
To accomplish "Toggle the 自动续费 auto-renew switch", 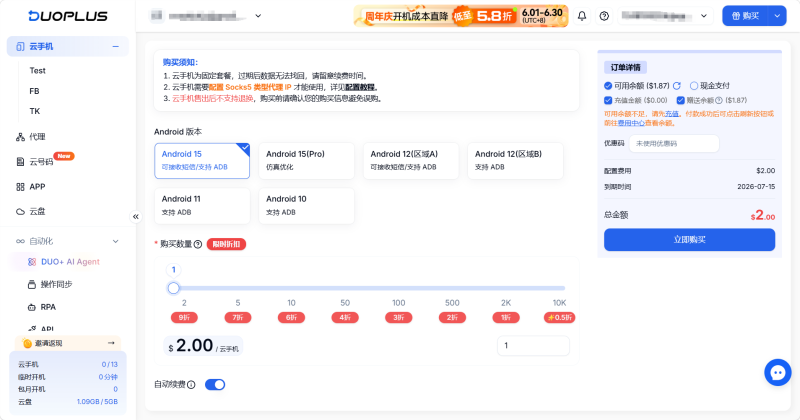I will pyautogui.click(x=215, y=385).
